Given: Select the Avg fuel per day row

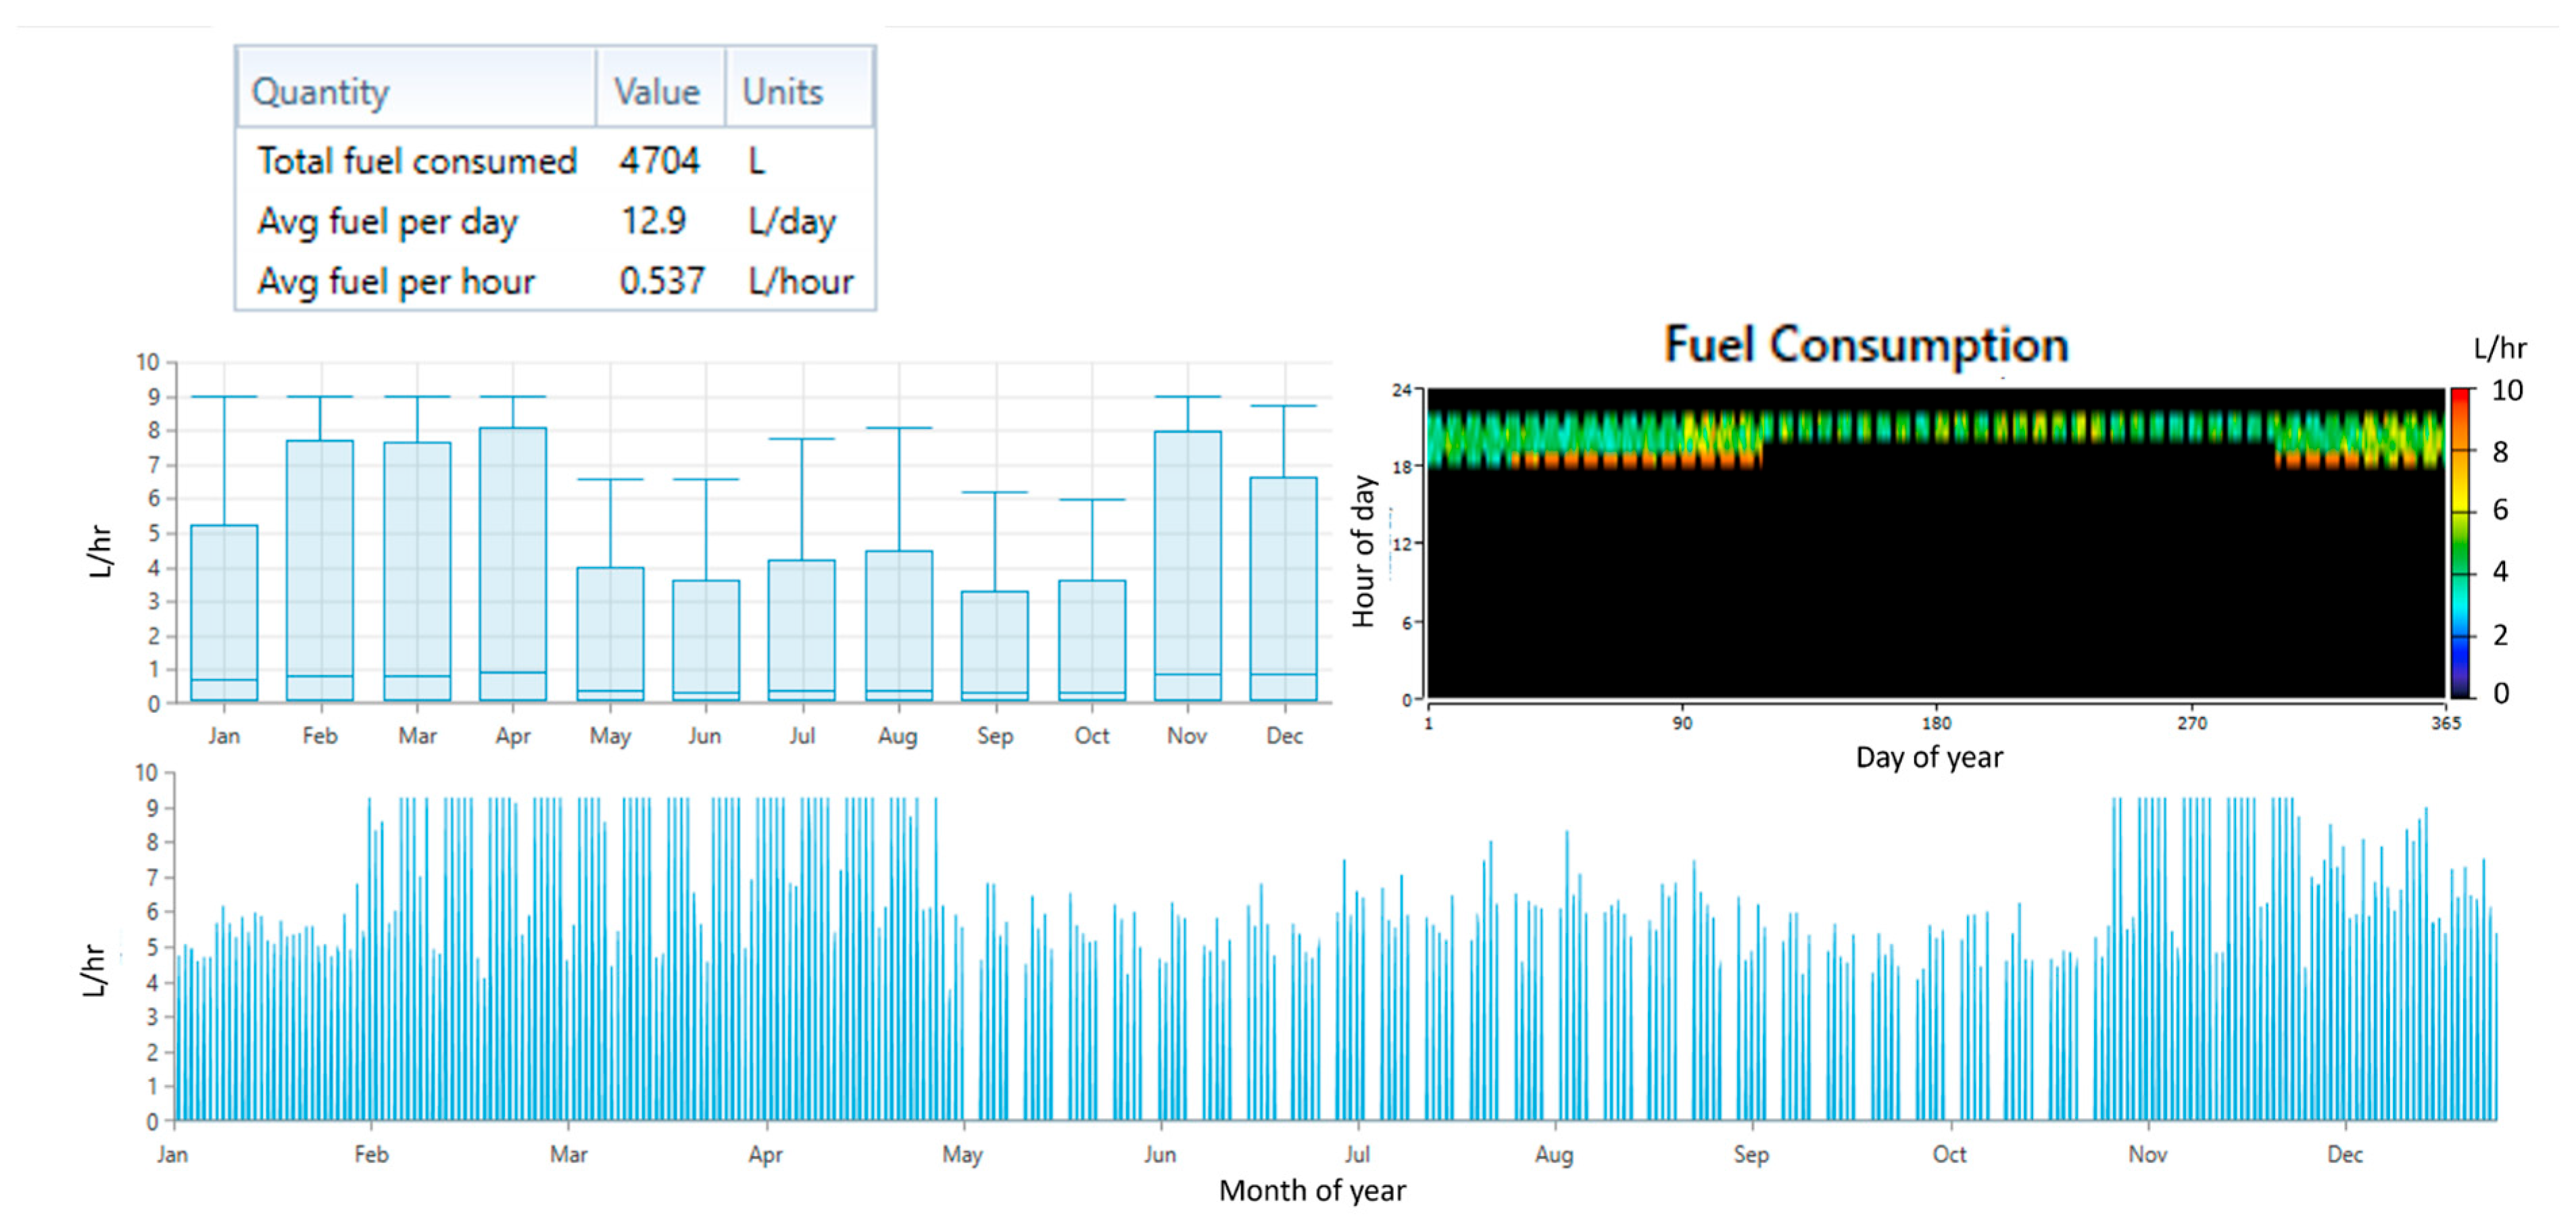Looking at the screenshot, I should point(388,221).
